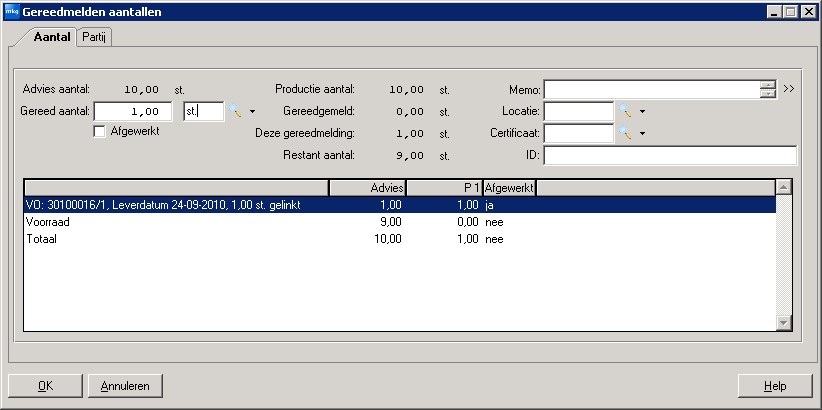Click 'nee' in the Voorraad row
Viewport: 822px width, 410px height.
tap(494, 222)
